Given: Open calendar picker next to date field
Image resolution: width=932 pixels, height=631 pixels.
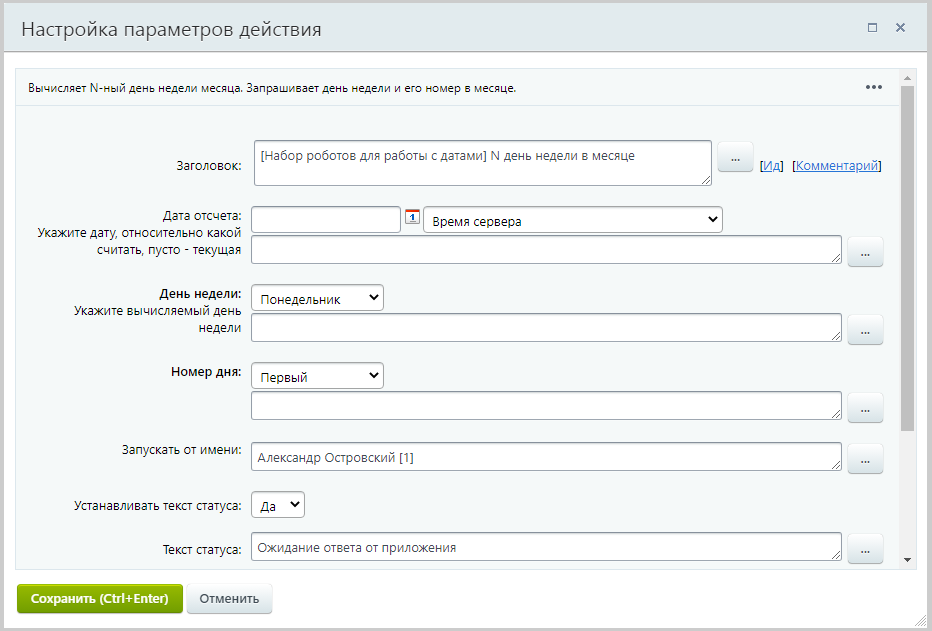Looking at the screenshot, I should pyautogui.click(x=412, y=218).
